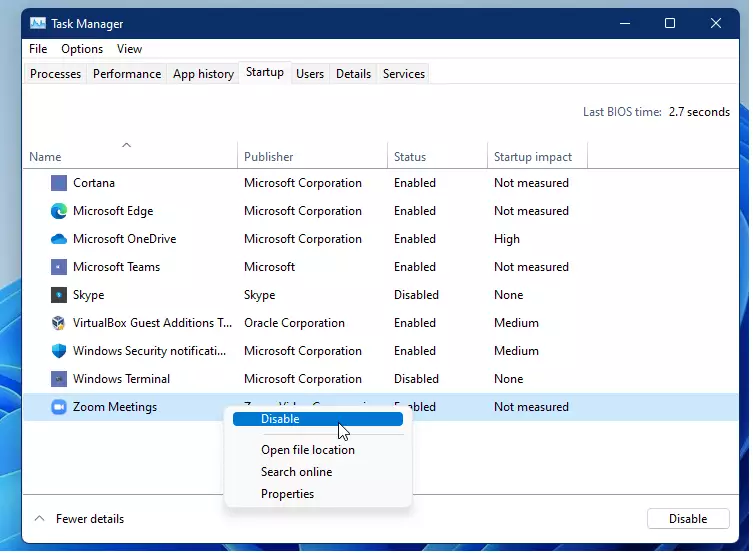This screenshot has height=553, width=753.
Task: Click the Microsoft Edge icon
Action: coord(59,211)
